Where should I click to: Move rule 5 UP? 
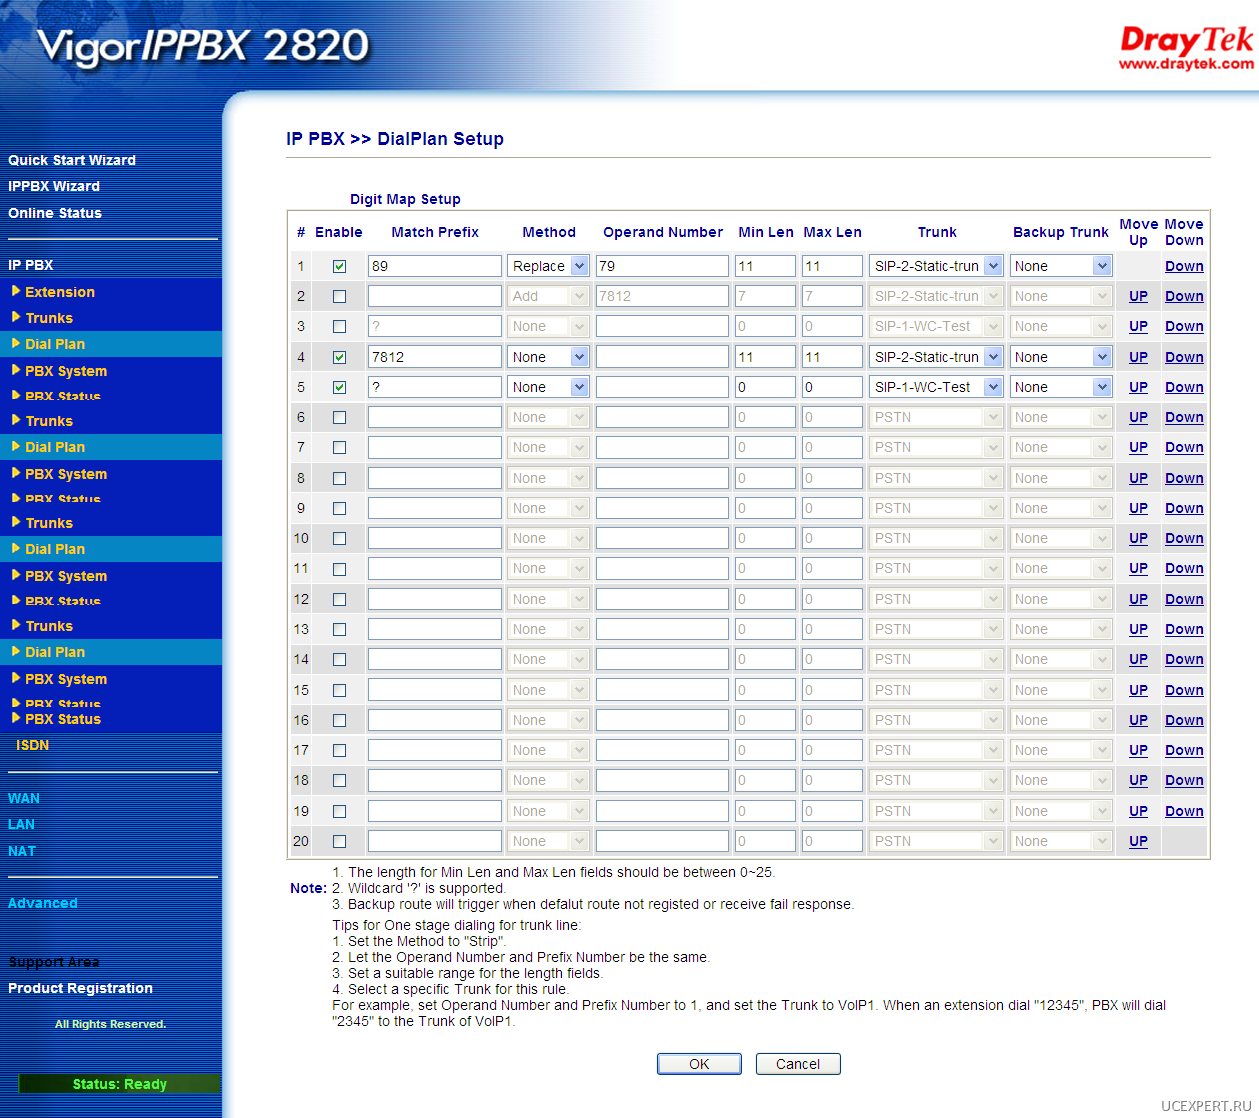pyautogui.click(x=1138, y=387)
